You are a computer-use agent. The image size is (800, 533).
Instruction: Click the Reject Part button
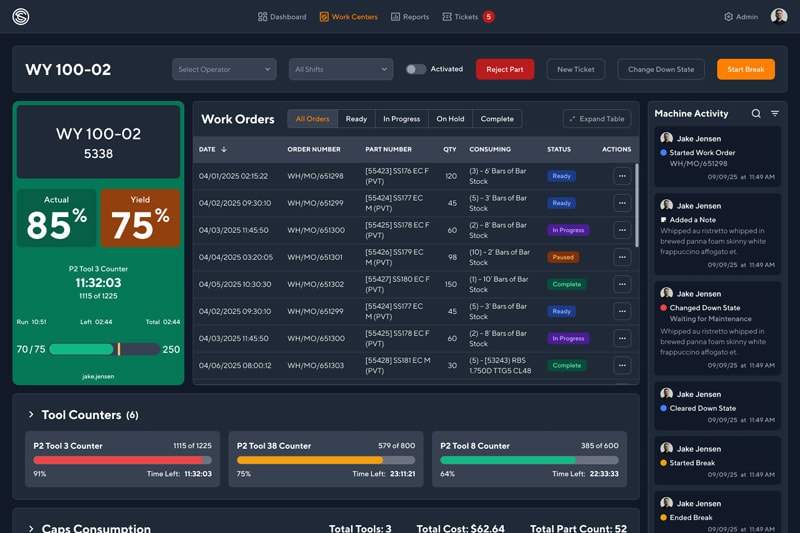[x=505, y=70]
